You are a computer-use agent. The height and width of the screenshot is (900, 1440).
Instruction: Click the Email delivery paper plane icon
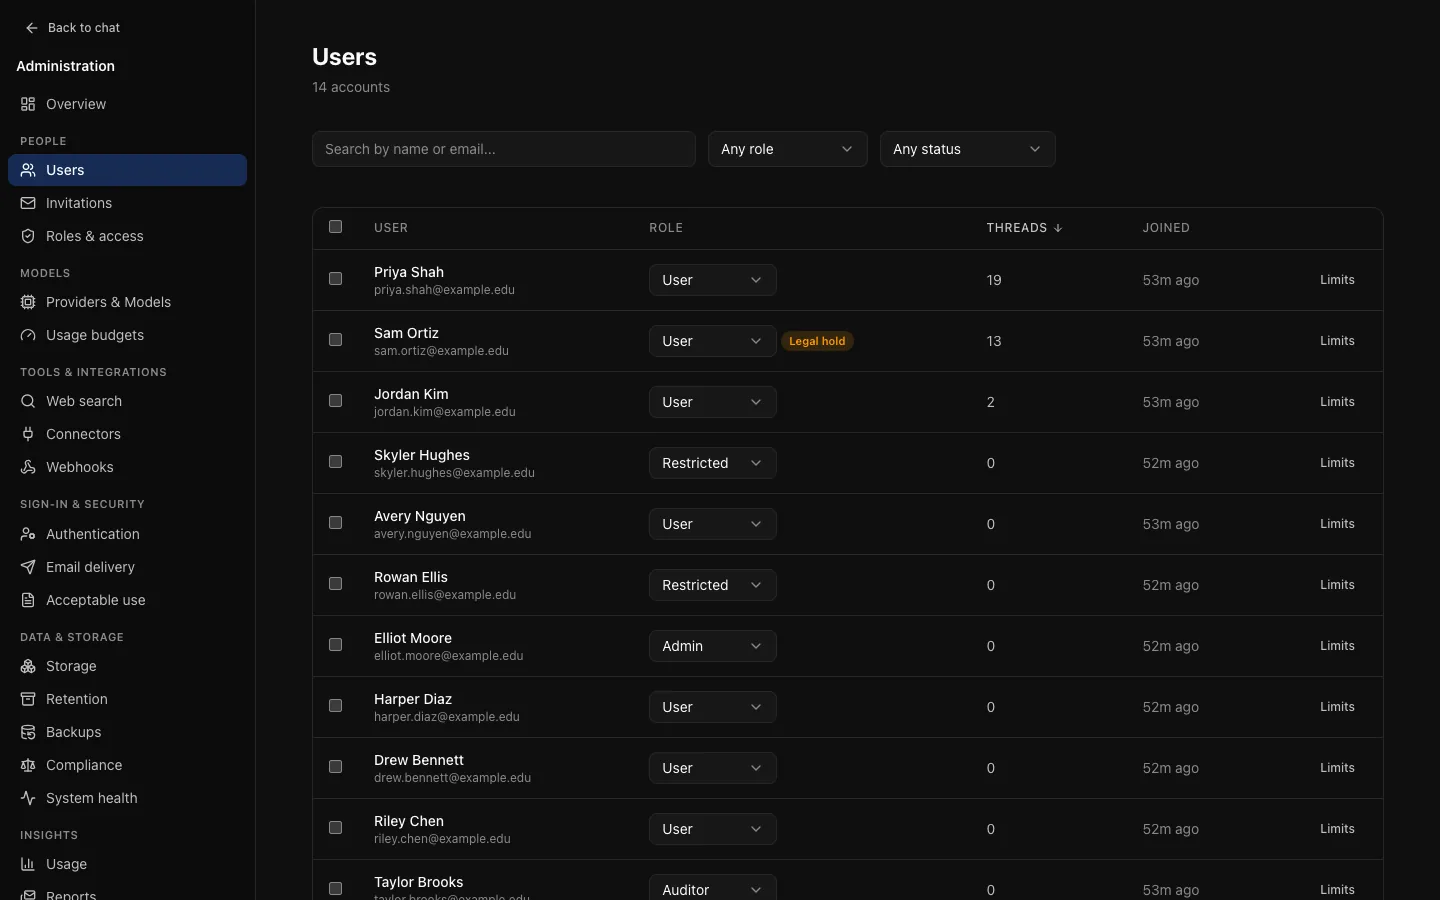[x=28, y=567]
